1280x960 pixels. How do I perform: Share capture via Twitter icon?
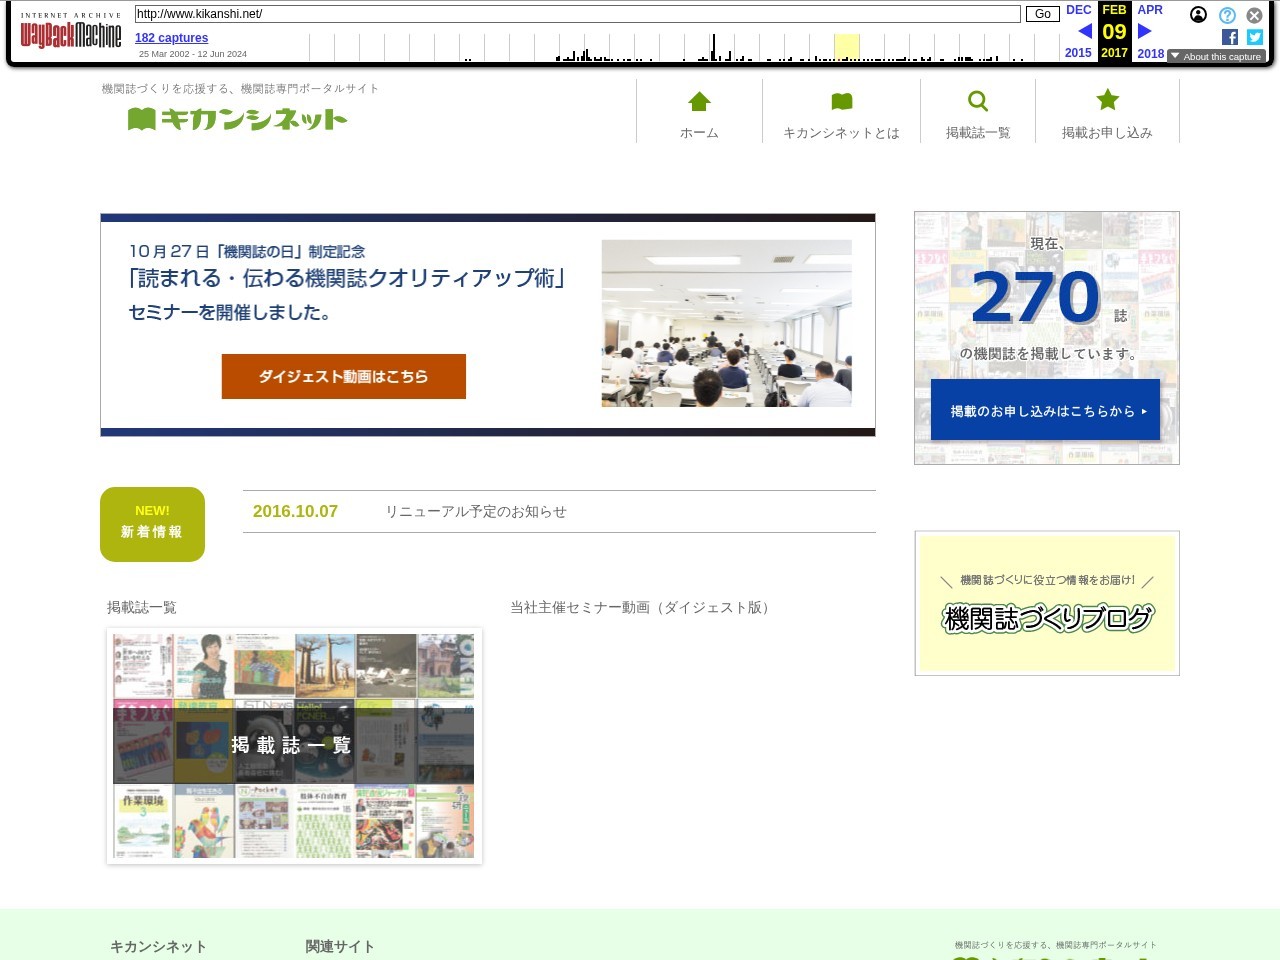click(x=1255, y=37)
